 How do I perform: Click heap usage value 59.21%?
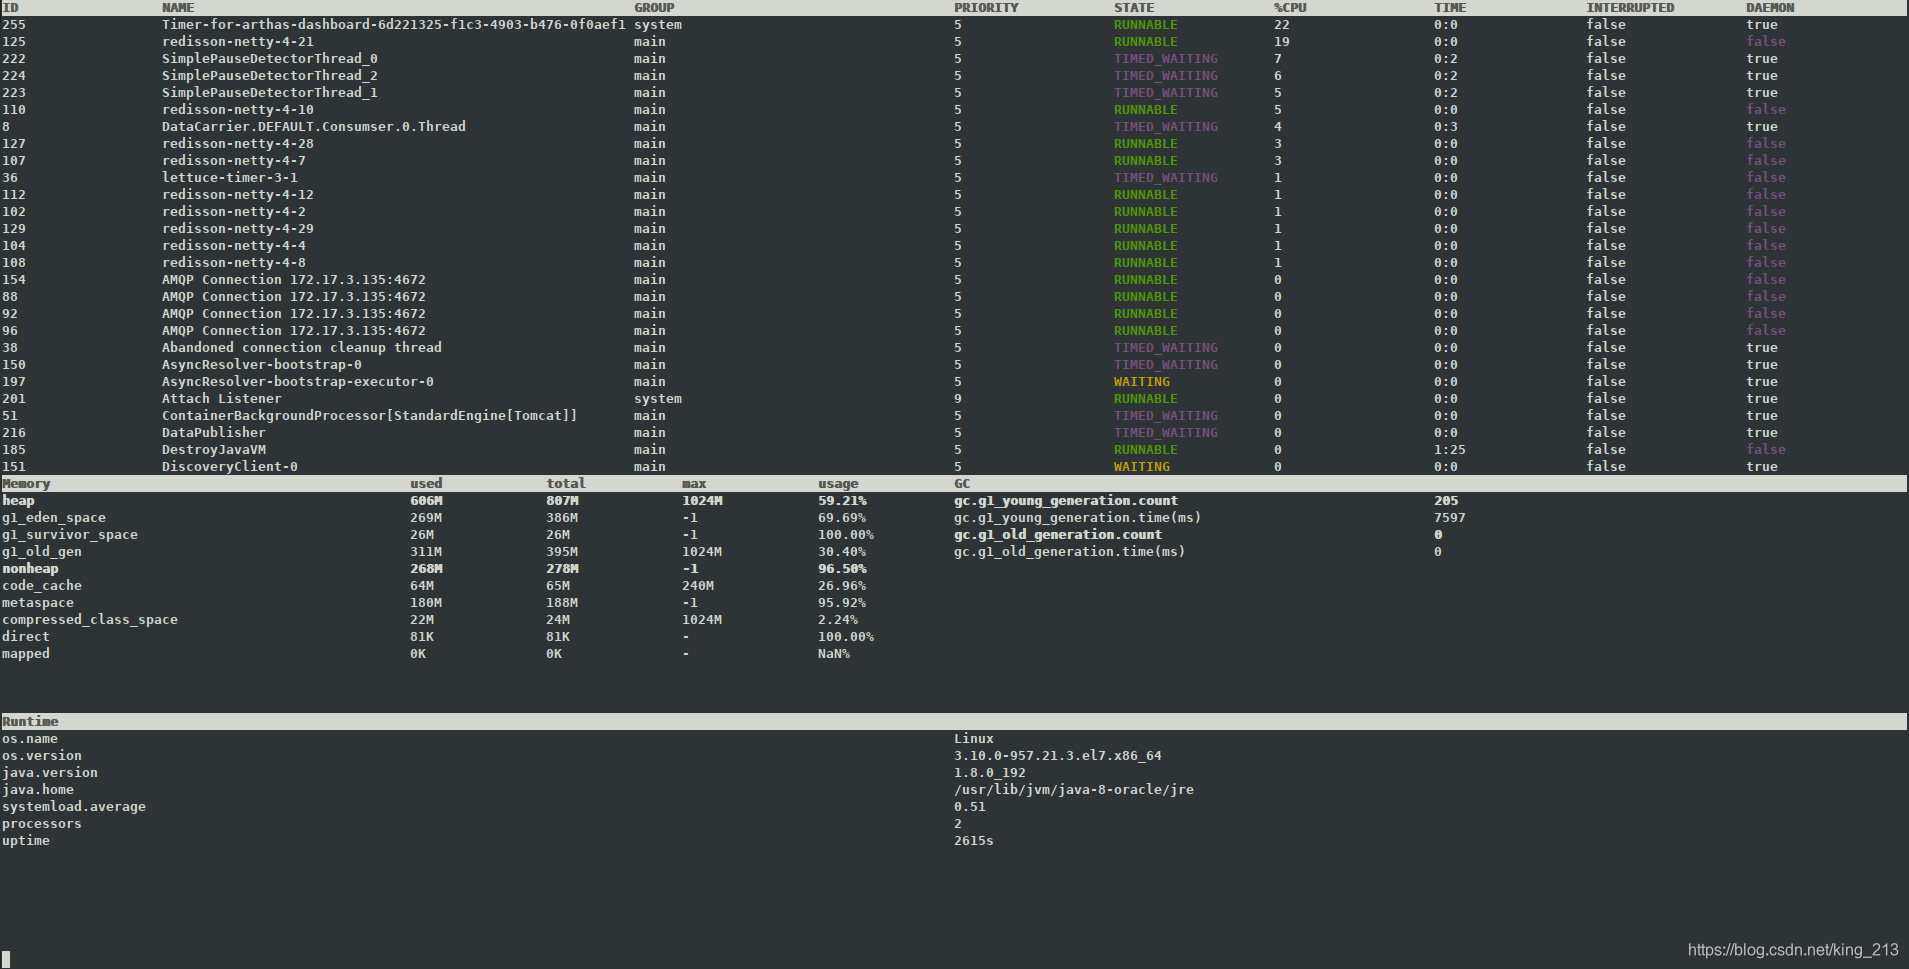[842, 501]
